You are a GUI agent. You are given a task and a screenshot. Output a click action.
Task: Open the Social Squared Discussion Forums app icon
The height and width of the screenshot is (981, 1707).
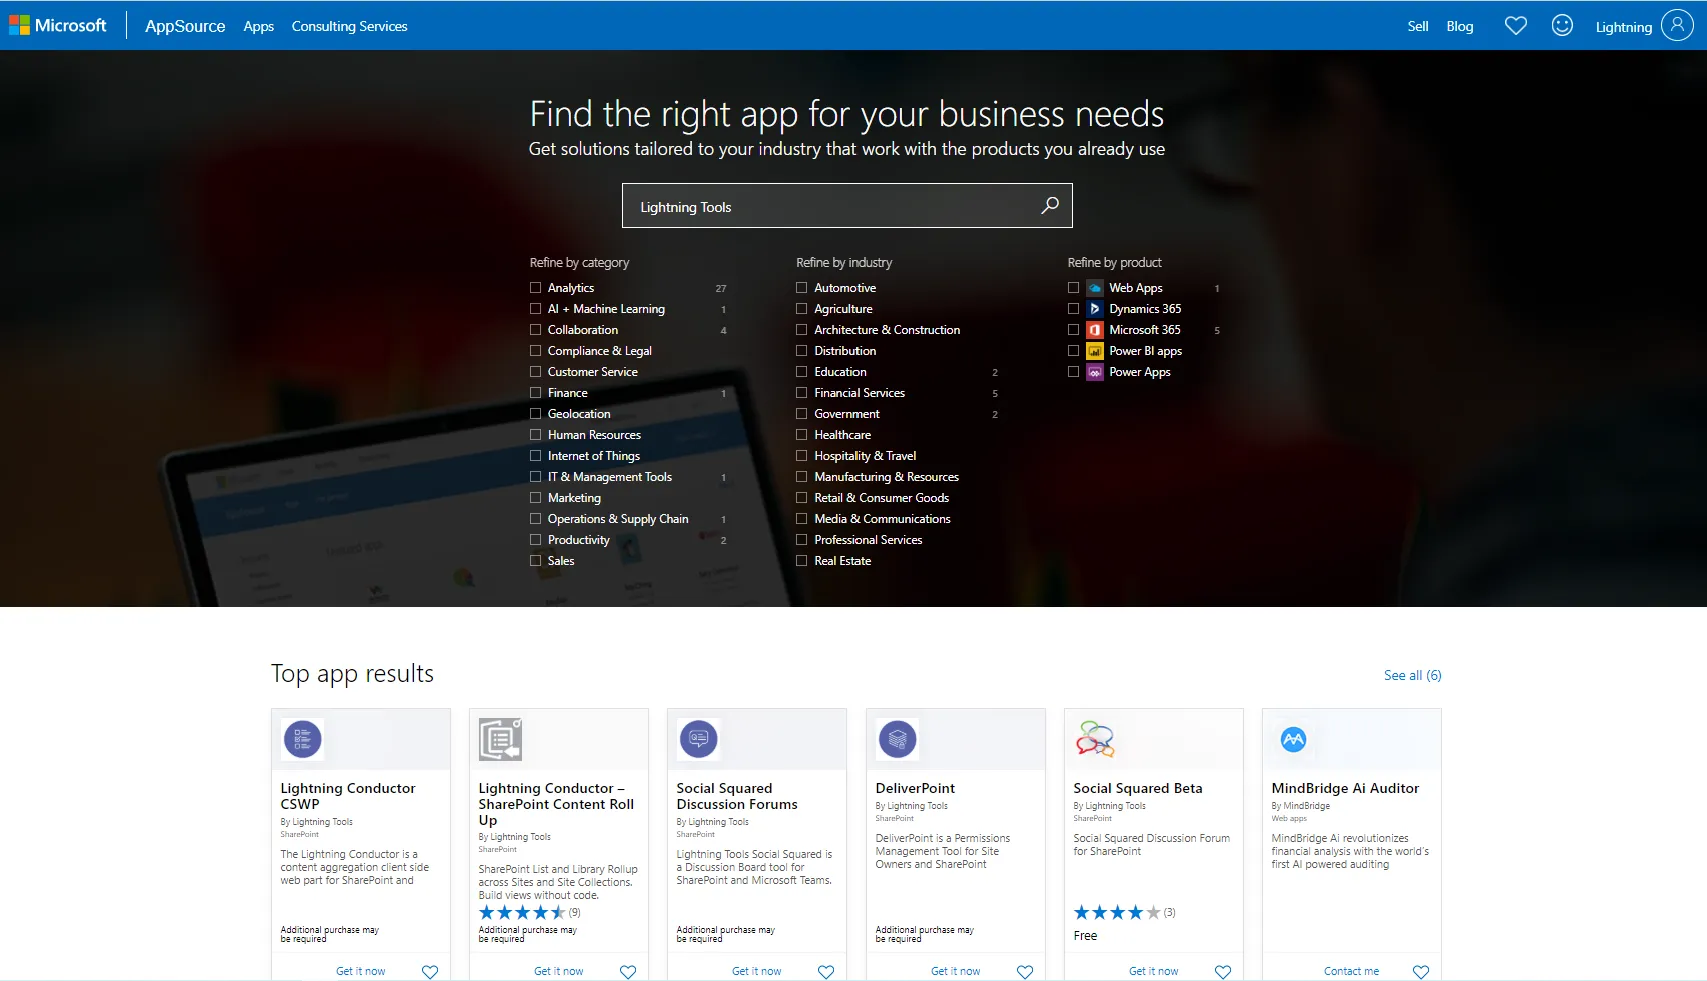699,739
